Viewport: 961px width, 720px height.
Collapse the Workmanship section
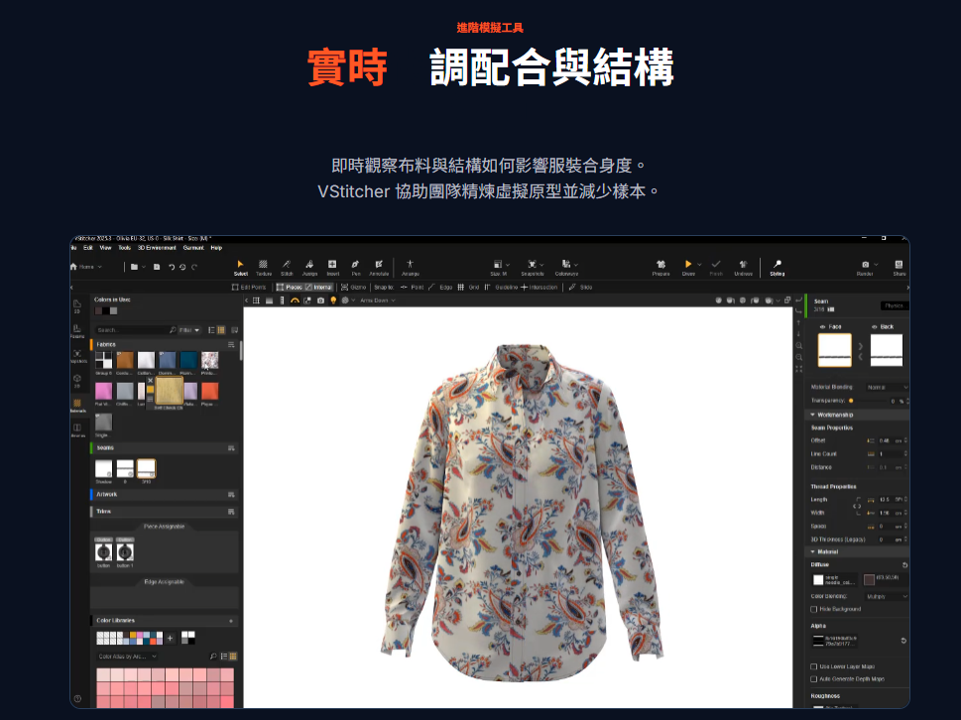[x=813, y=415]
